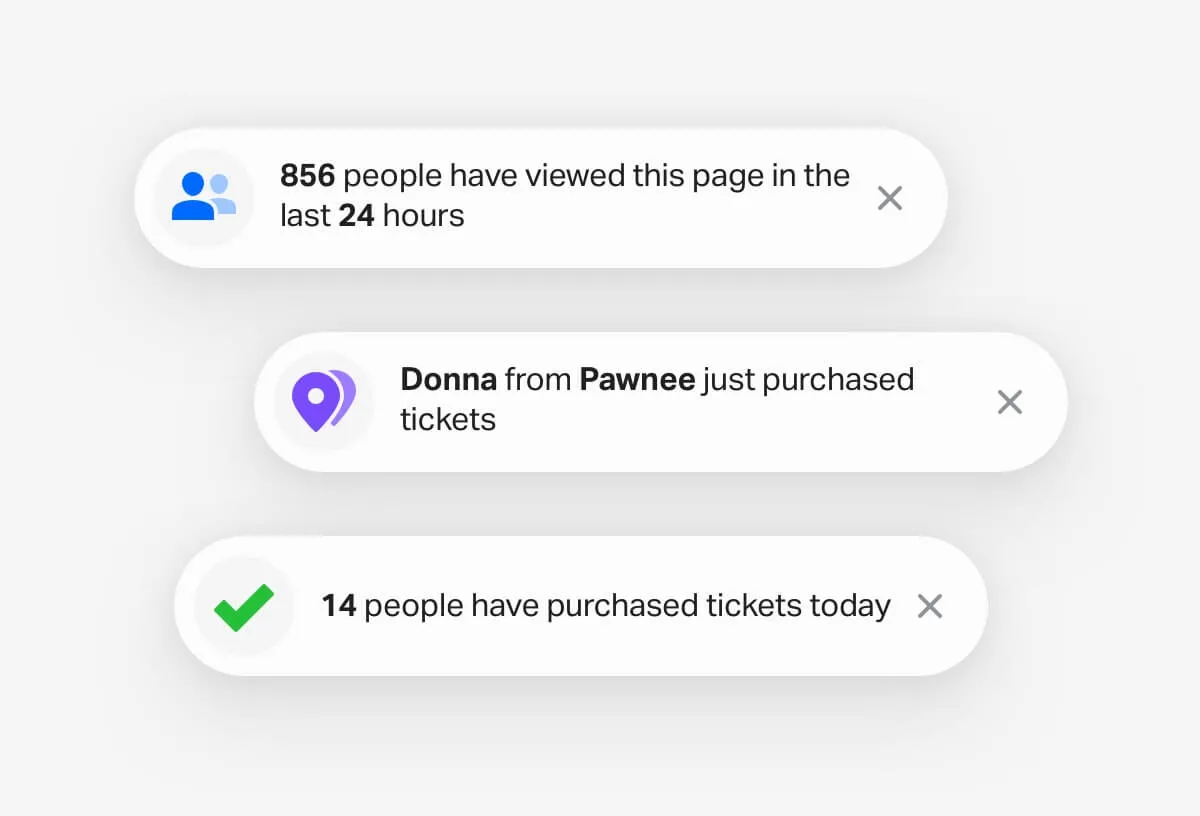
Task: Click the 14 purchases count text
Action: (x=339, y=605)
